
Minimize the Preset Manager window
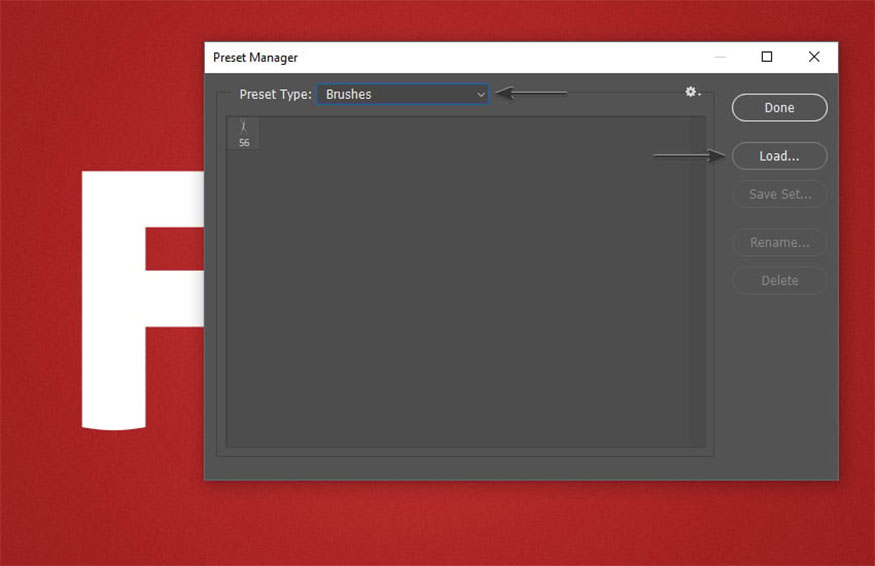(x=720, y=57)
